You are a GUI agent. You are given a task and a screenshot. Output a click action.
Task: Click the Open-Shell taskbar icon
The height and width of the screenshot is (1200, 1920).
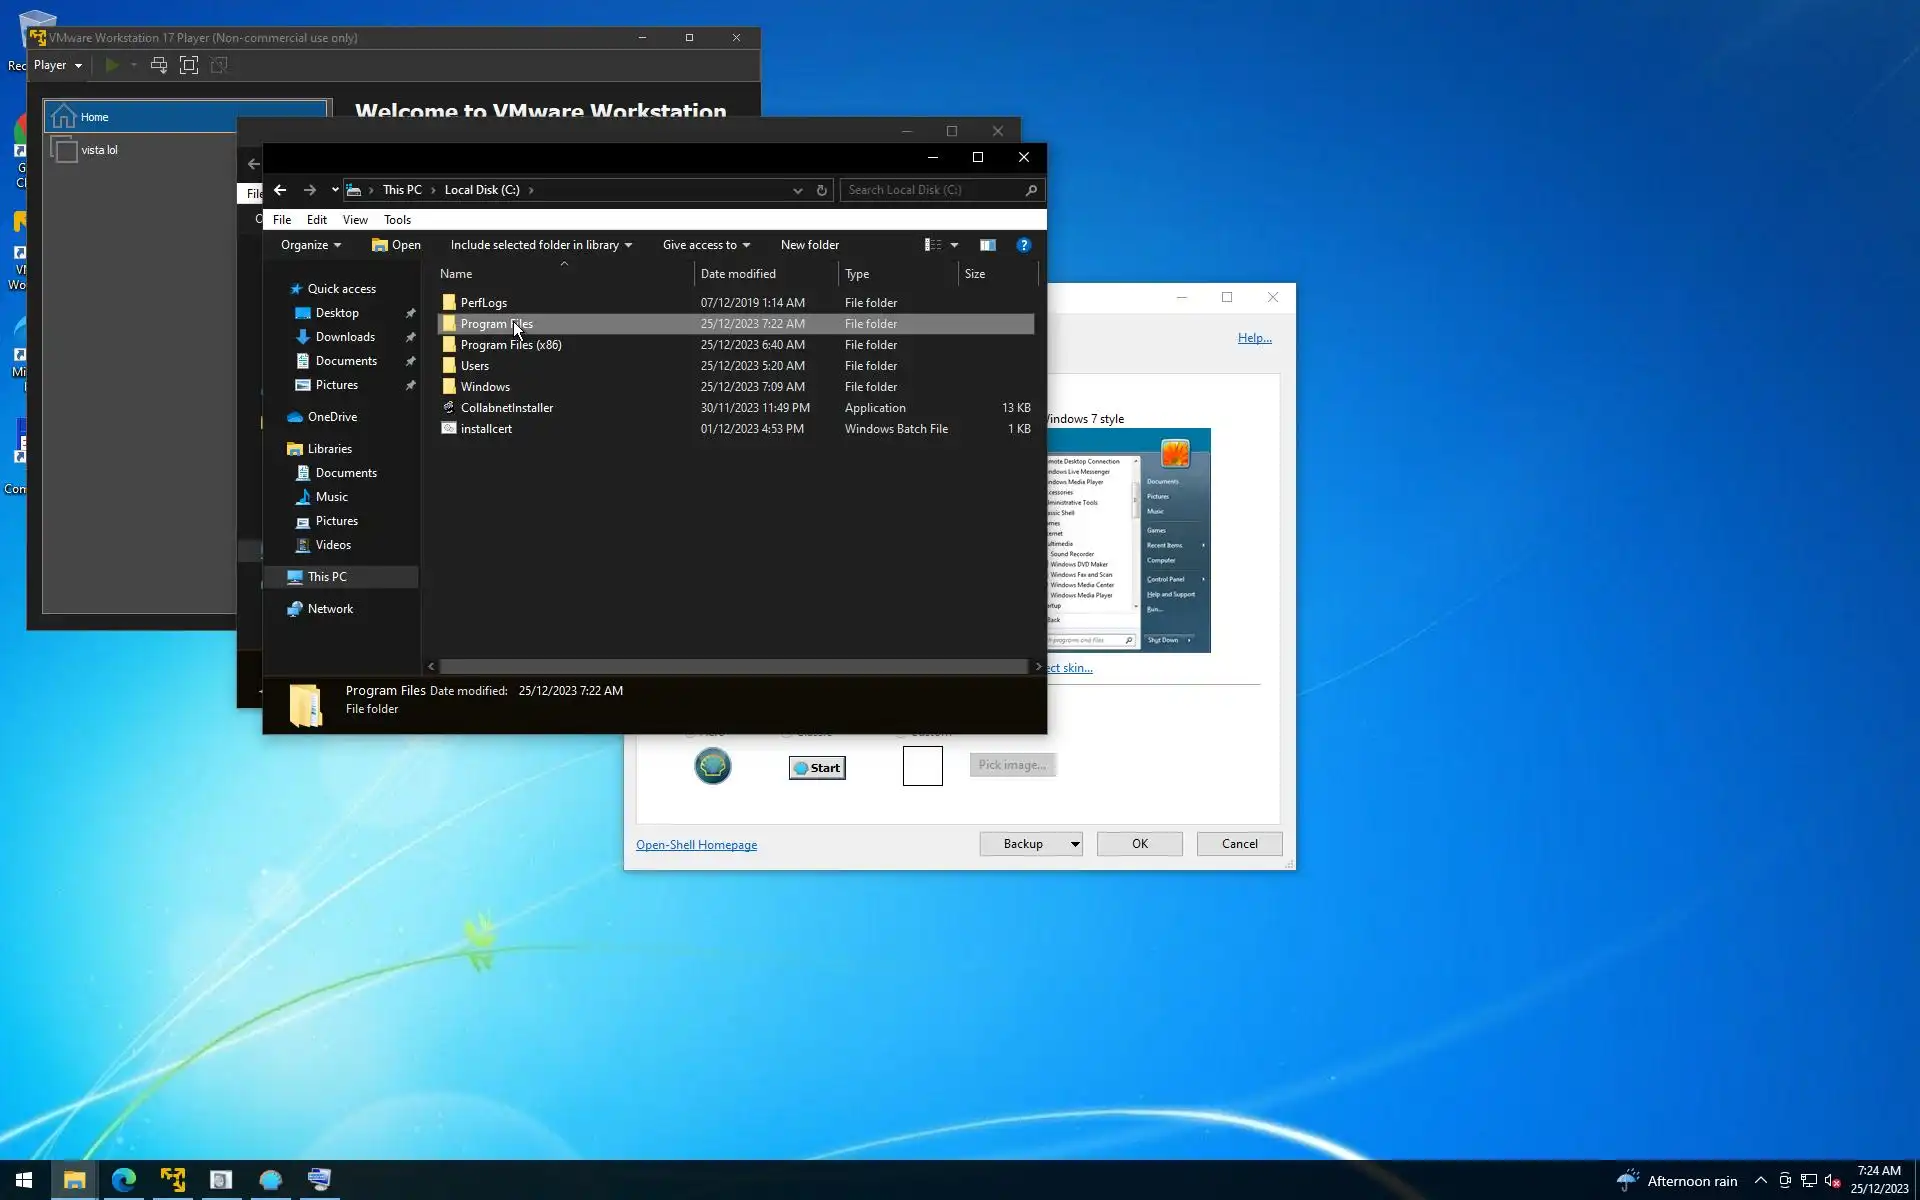click(270, 1180)
